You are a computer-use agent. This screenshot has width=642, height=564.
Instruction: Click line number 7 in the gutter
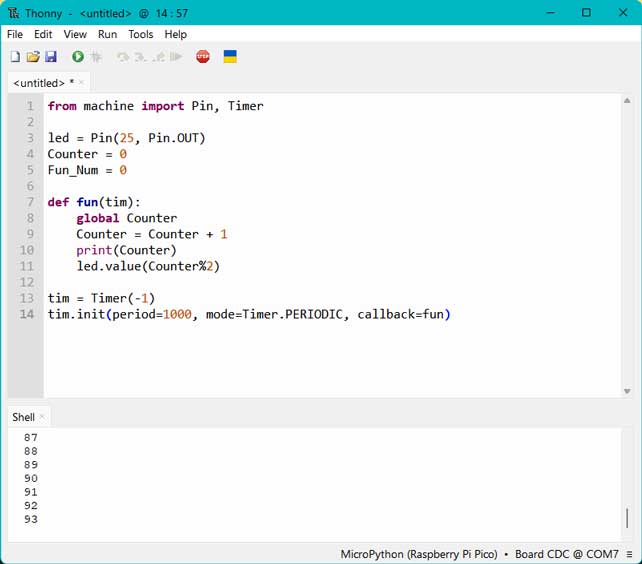[x=30, y=202]
